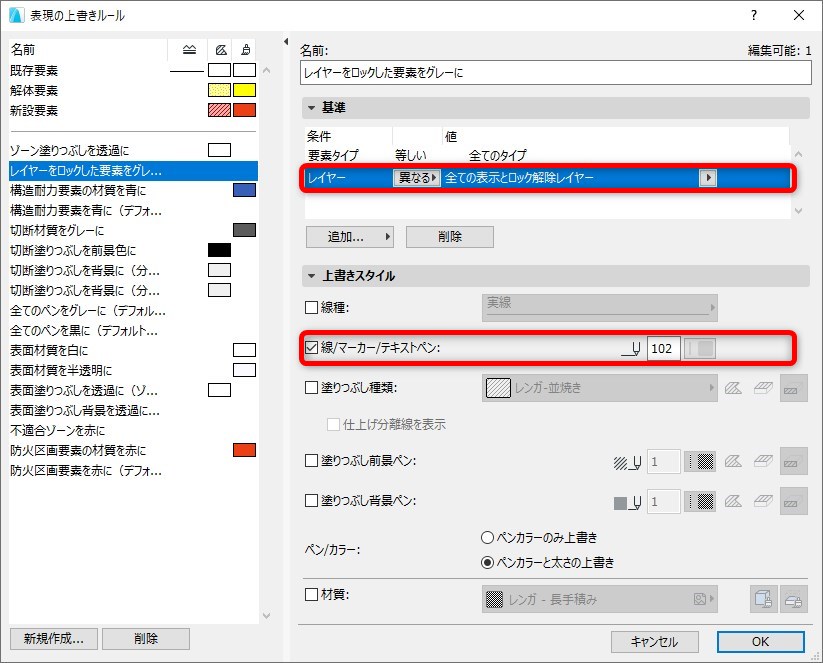Open the 異なる condition dropdown
The width and height of the screenshot is (823, 663).
pyautogui.click(x=417, y=178)
